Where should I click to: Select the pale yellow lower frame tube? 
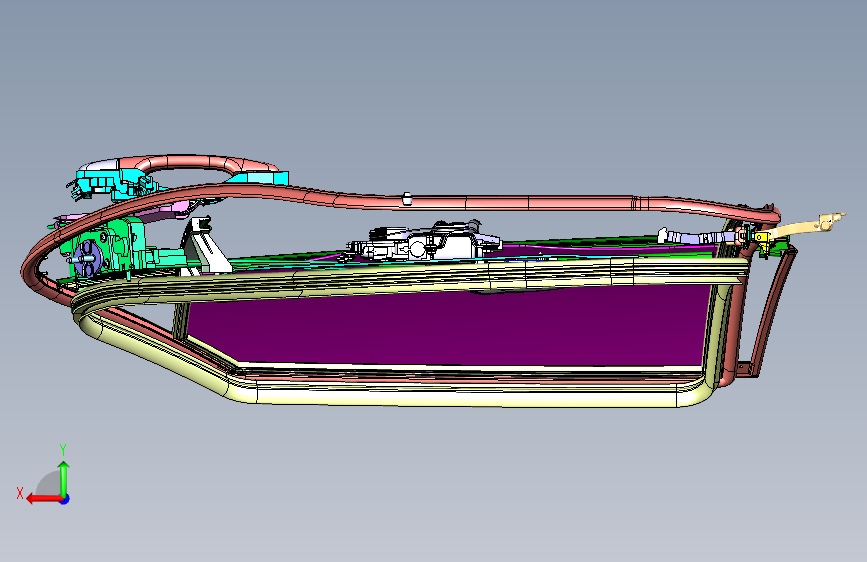464,395
